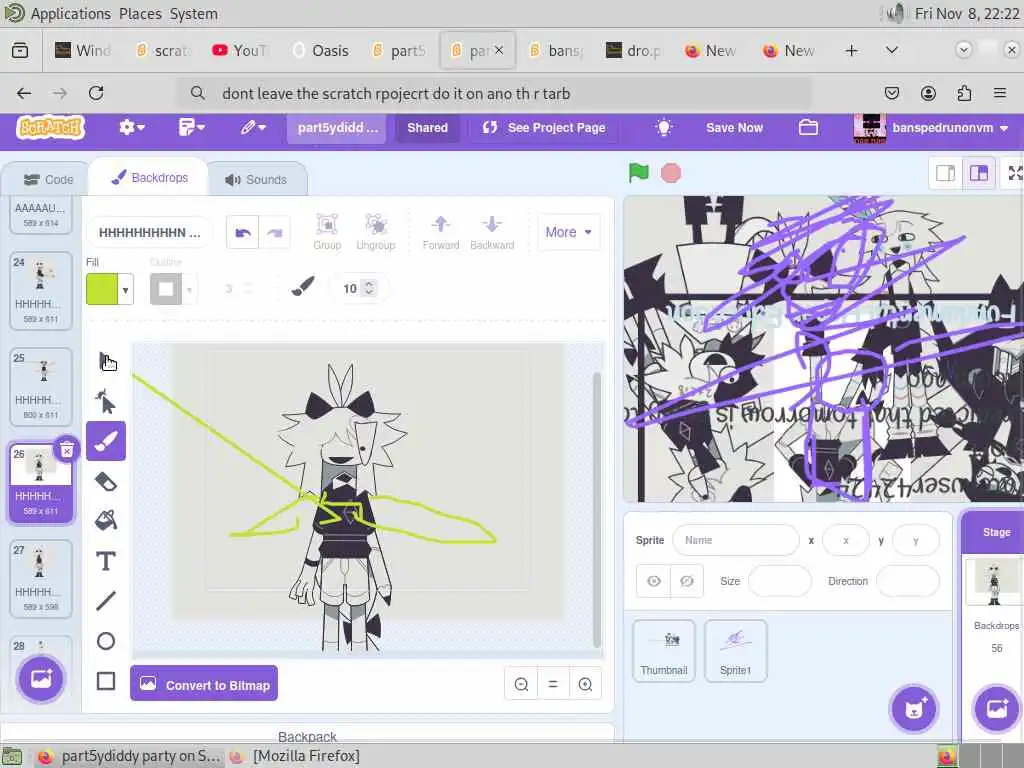Select the Brush tool
The width and height of the screenshot is (1024, 768).
coord(106,441)
